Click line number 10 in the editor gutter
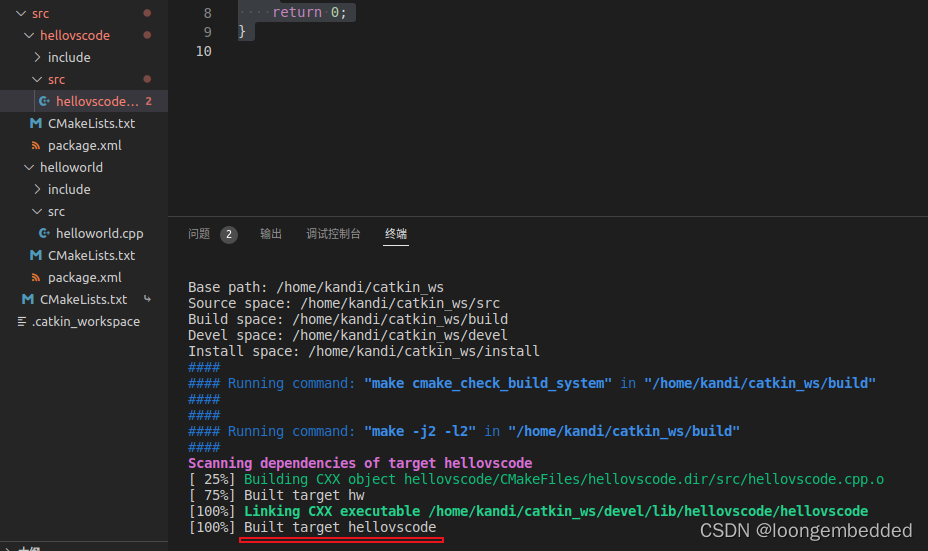This screenshot has height=551, width=928. click(204, 51)
